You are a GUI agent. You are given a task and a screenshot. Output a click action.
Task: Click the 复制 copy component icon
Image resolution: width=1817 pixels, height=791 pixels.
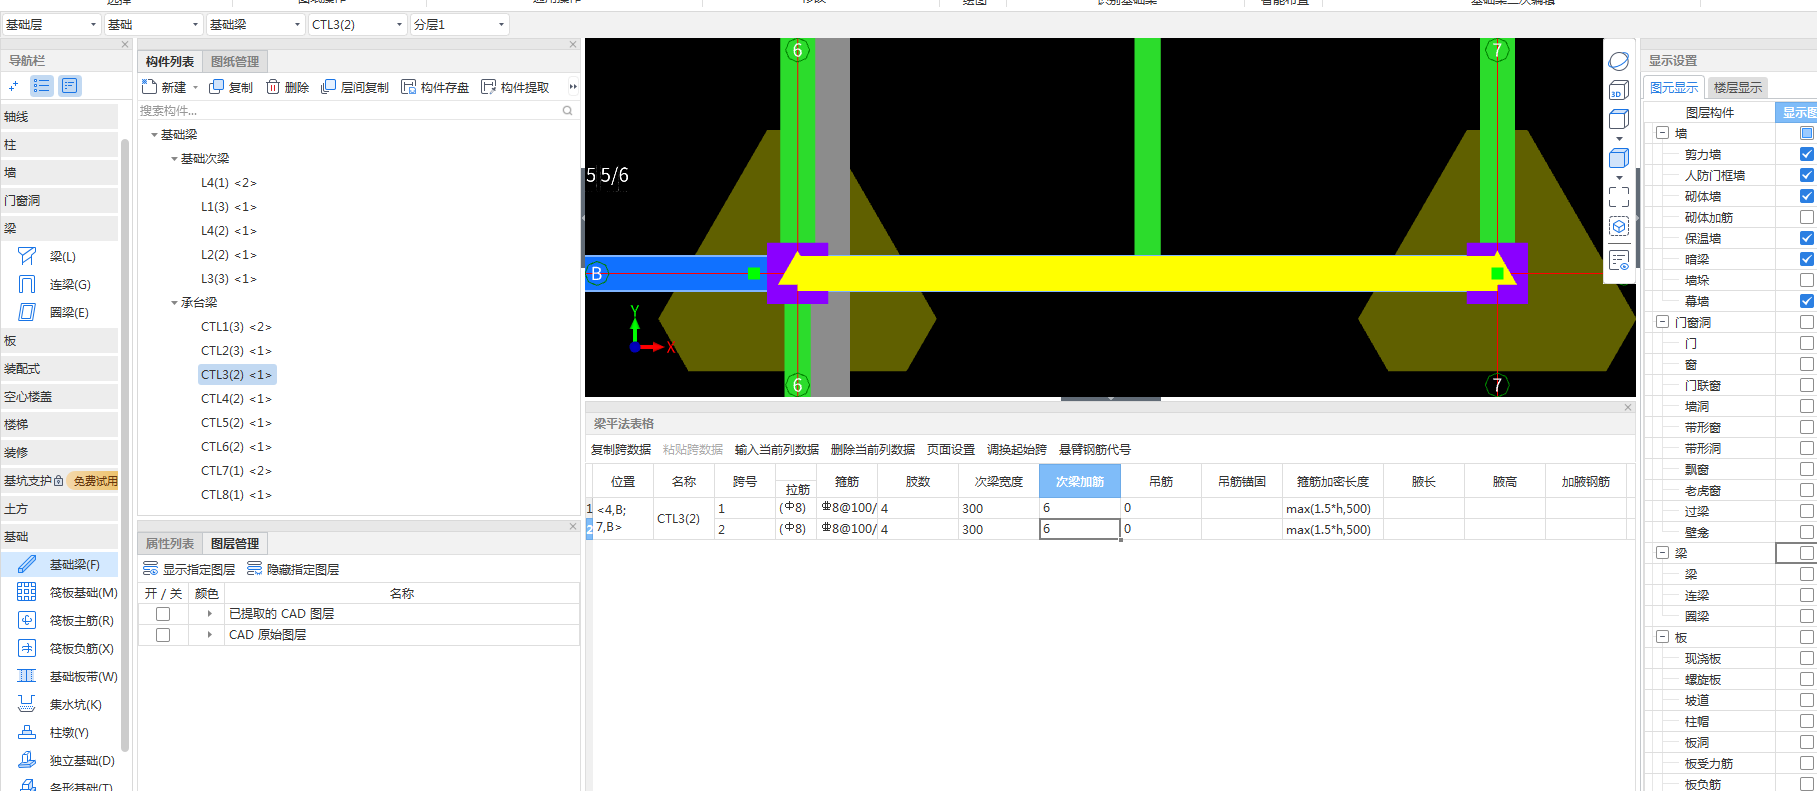point(216,87)
